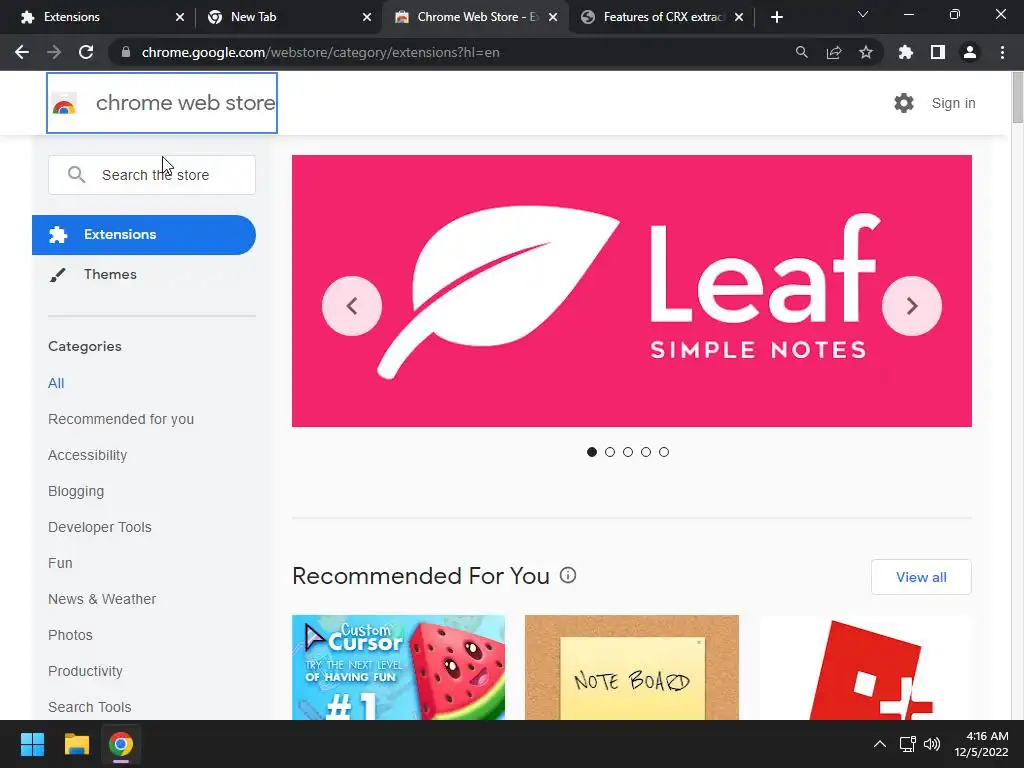Go back to previous page
The width and height of the screenshot is (1024, 768).
click(22, 52)
